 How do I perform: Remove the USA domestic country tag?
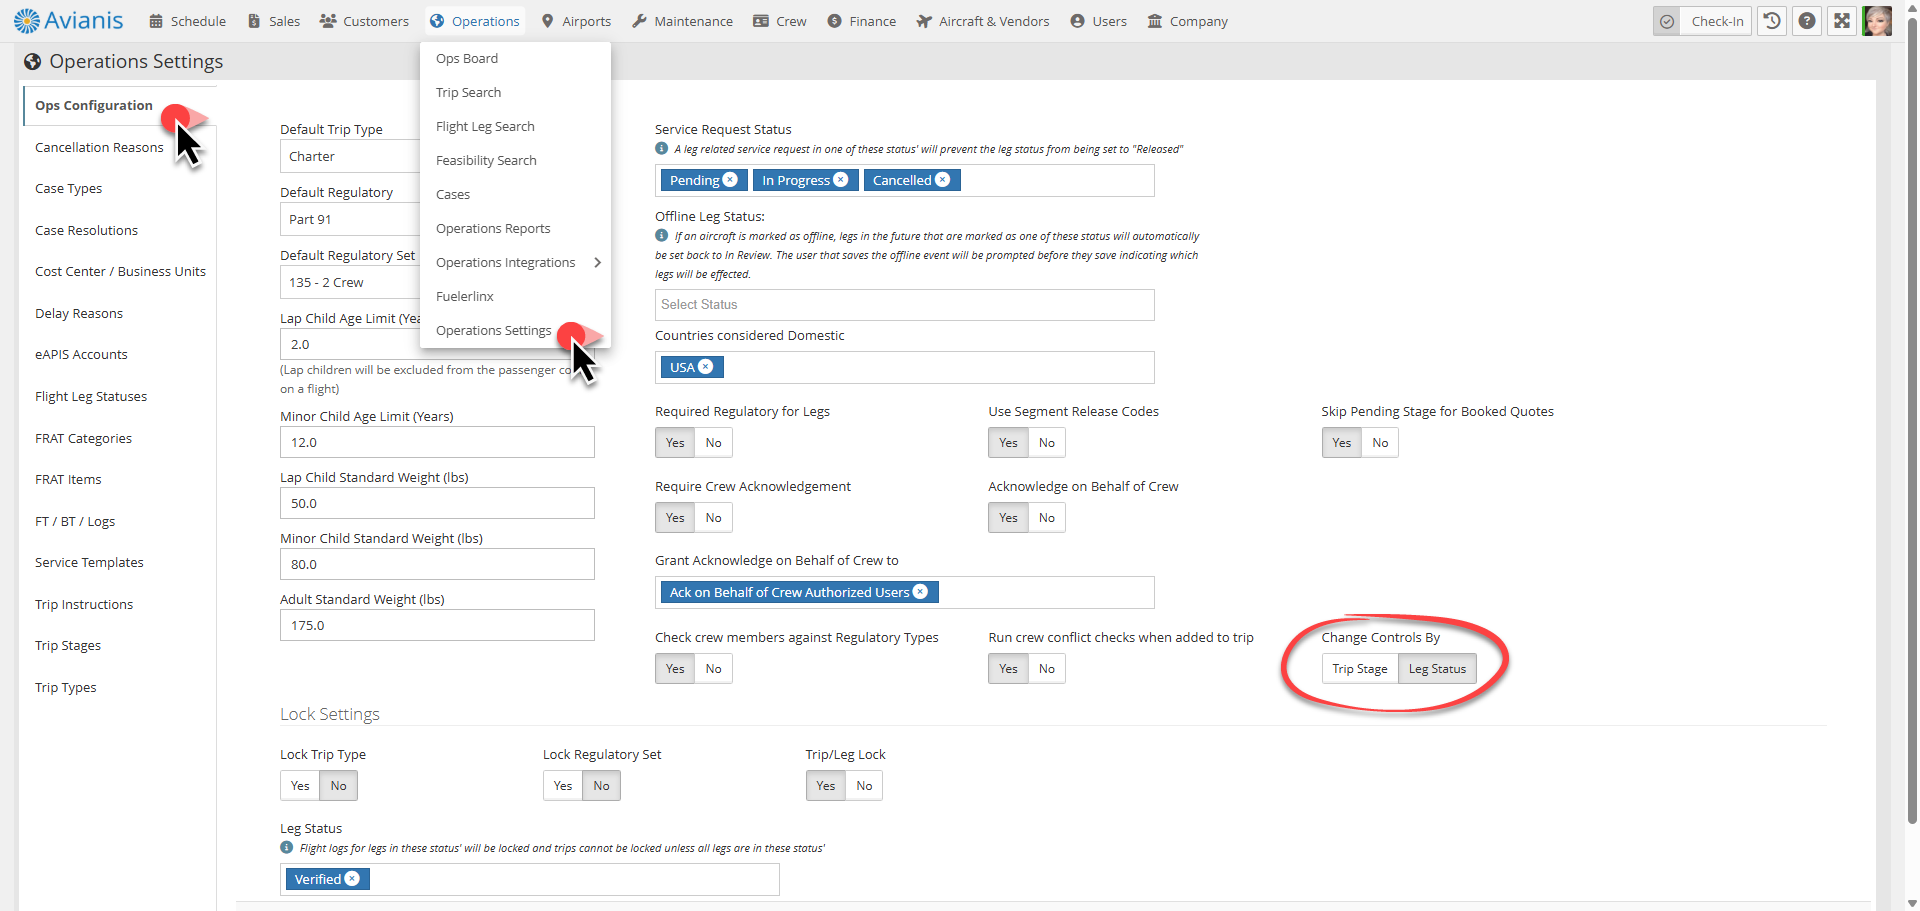click(706, 367)
